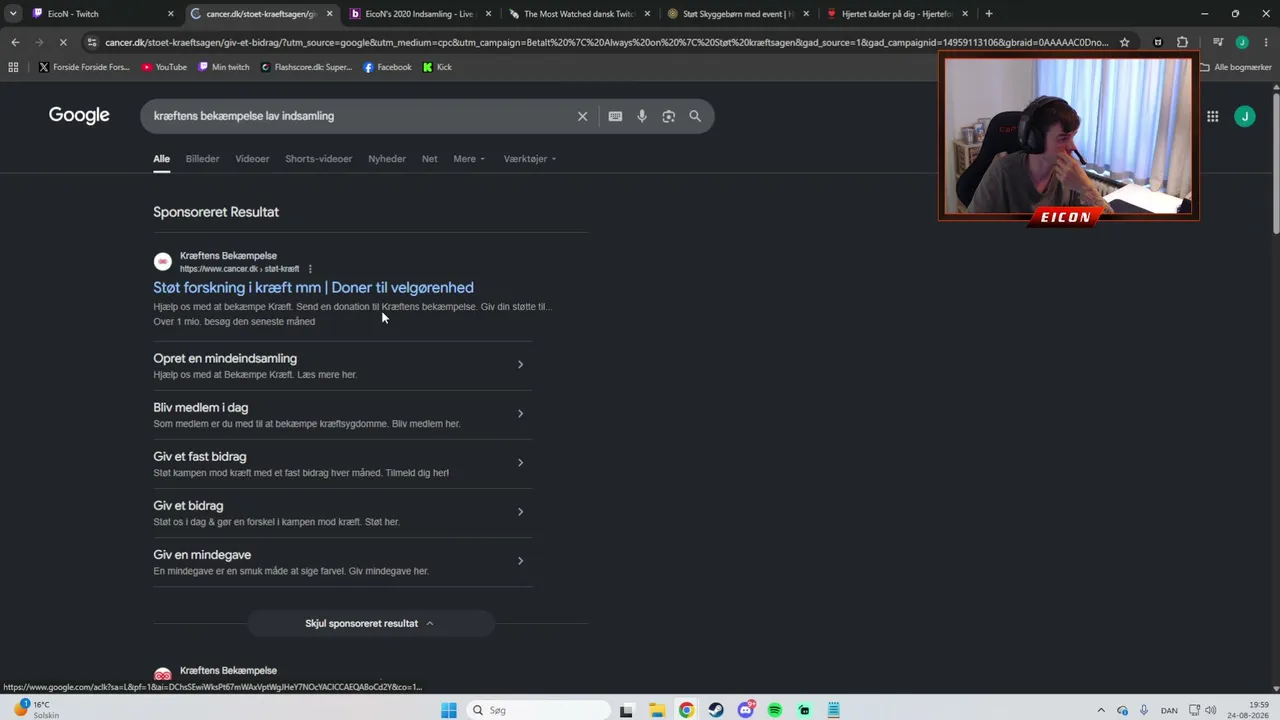
Task: Collapse via Skjul sponsoreret resultat
Action: (x=370, y=623)
